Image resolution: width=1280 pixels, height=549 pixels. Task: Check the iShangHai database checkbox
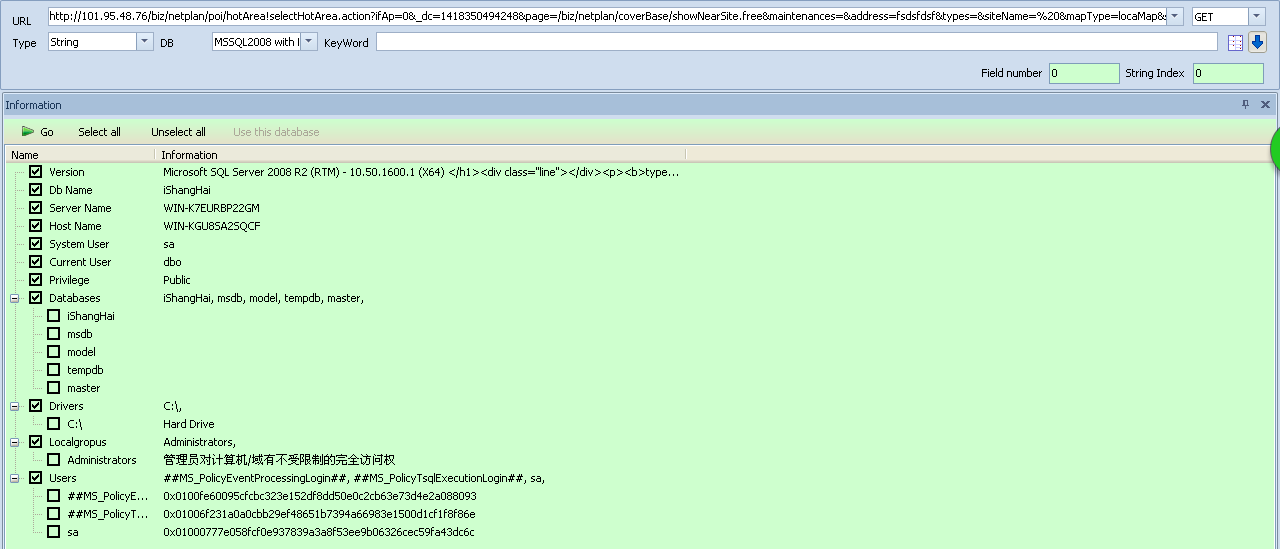[x=54, y=316]
